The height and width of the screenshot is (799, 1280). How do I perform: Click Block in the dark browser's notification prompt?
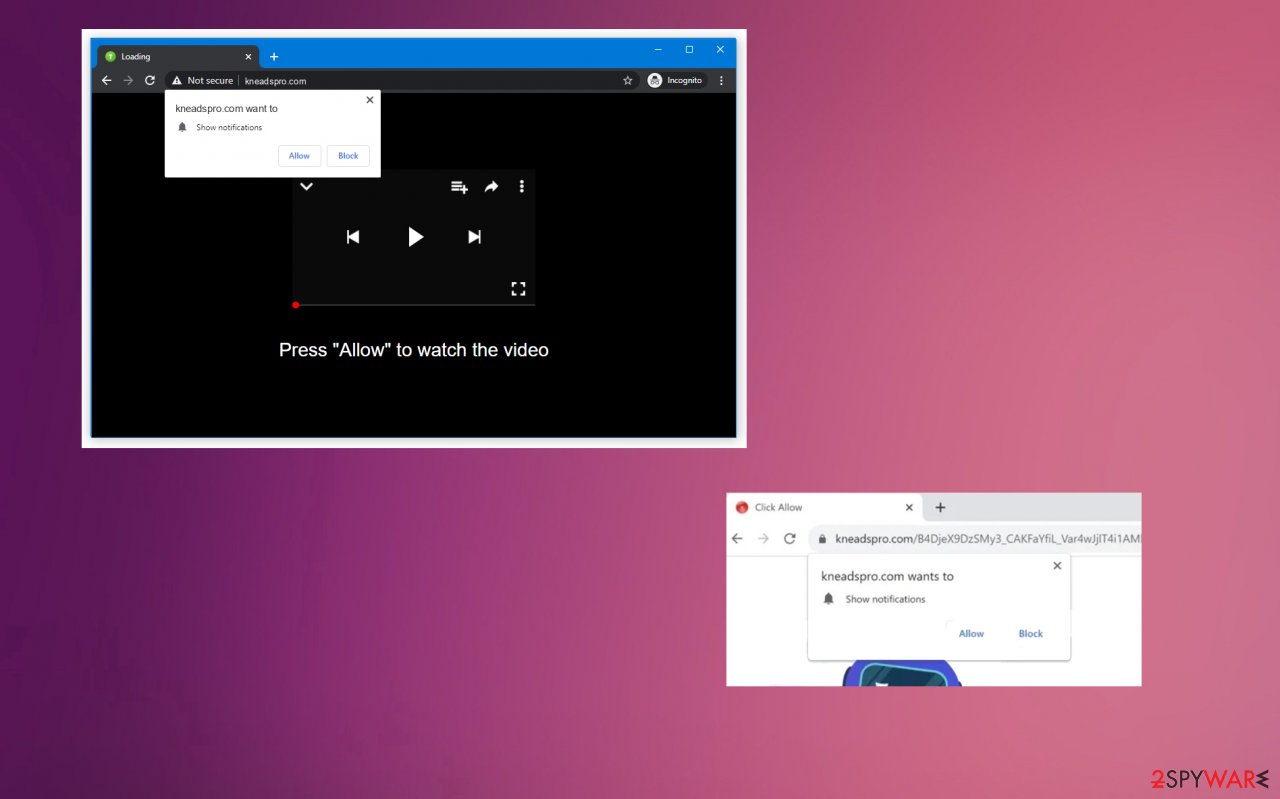[x=348, y=156]
